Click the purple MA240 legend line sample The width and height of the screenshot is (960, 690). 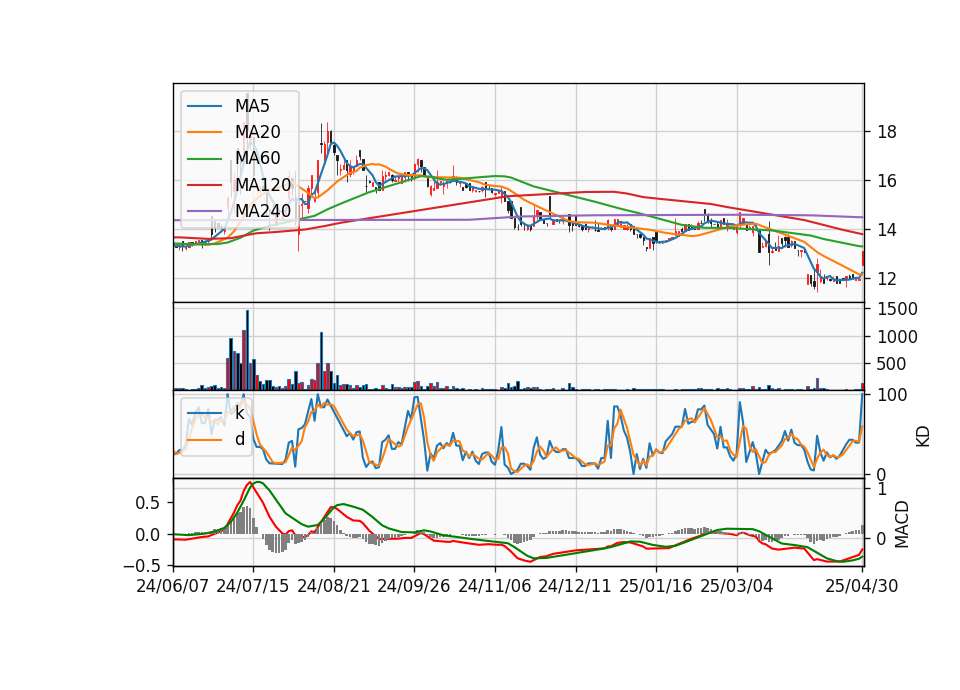pyautogui.click(x=204, y=211)
